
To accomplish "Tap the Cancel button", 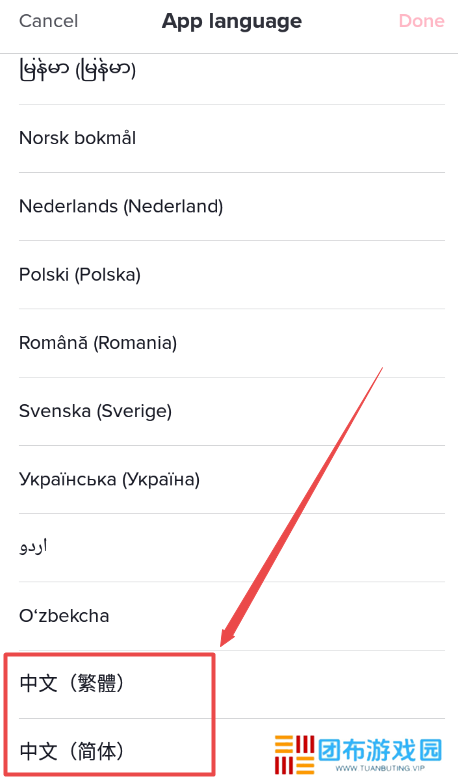I will coord(48,21).
